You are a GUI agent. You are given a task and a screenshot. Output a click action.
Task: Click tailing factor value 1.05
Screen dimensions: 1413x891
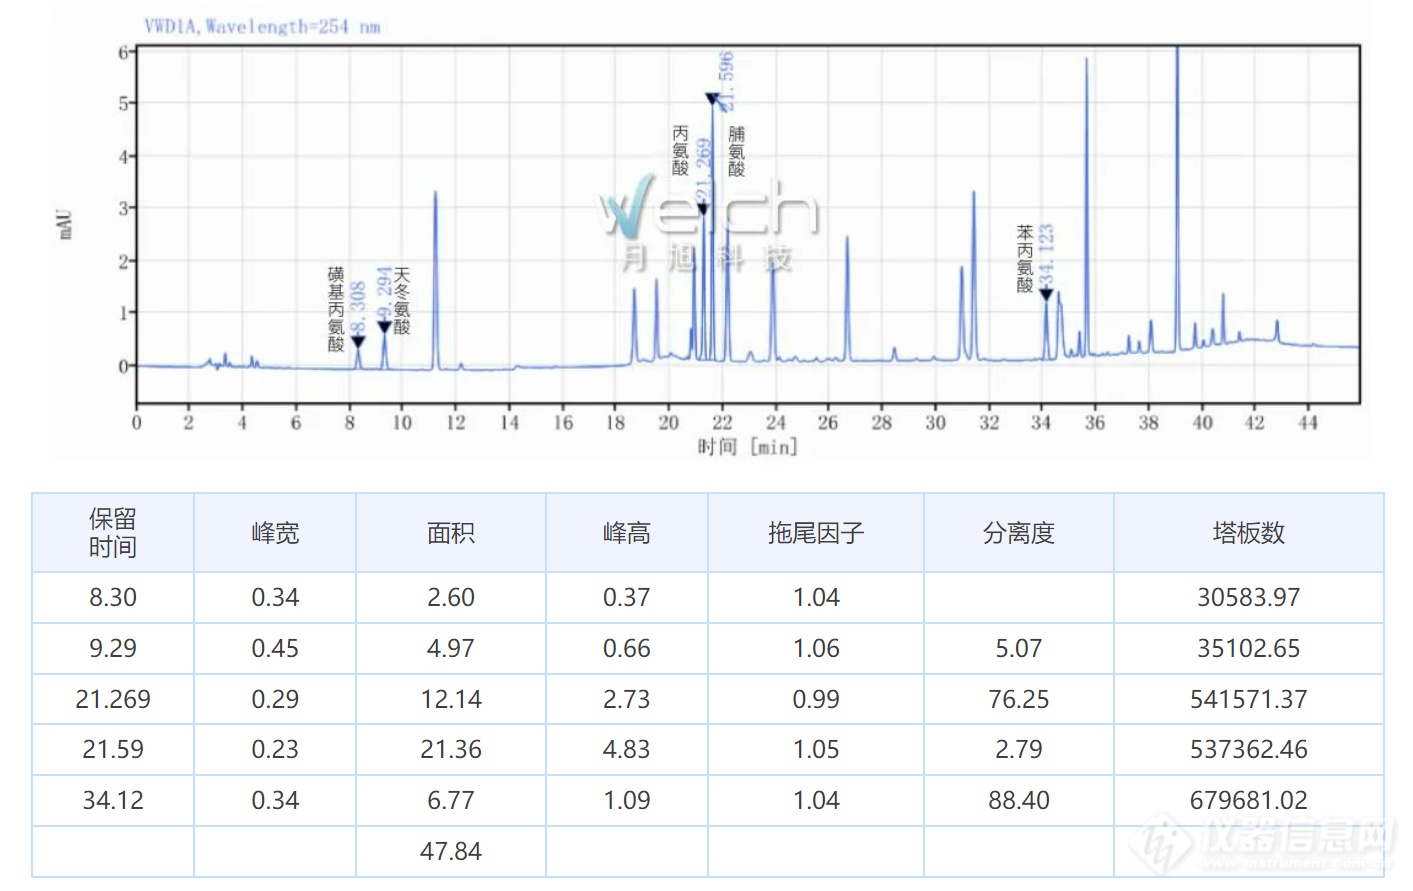coord(816,749)
